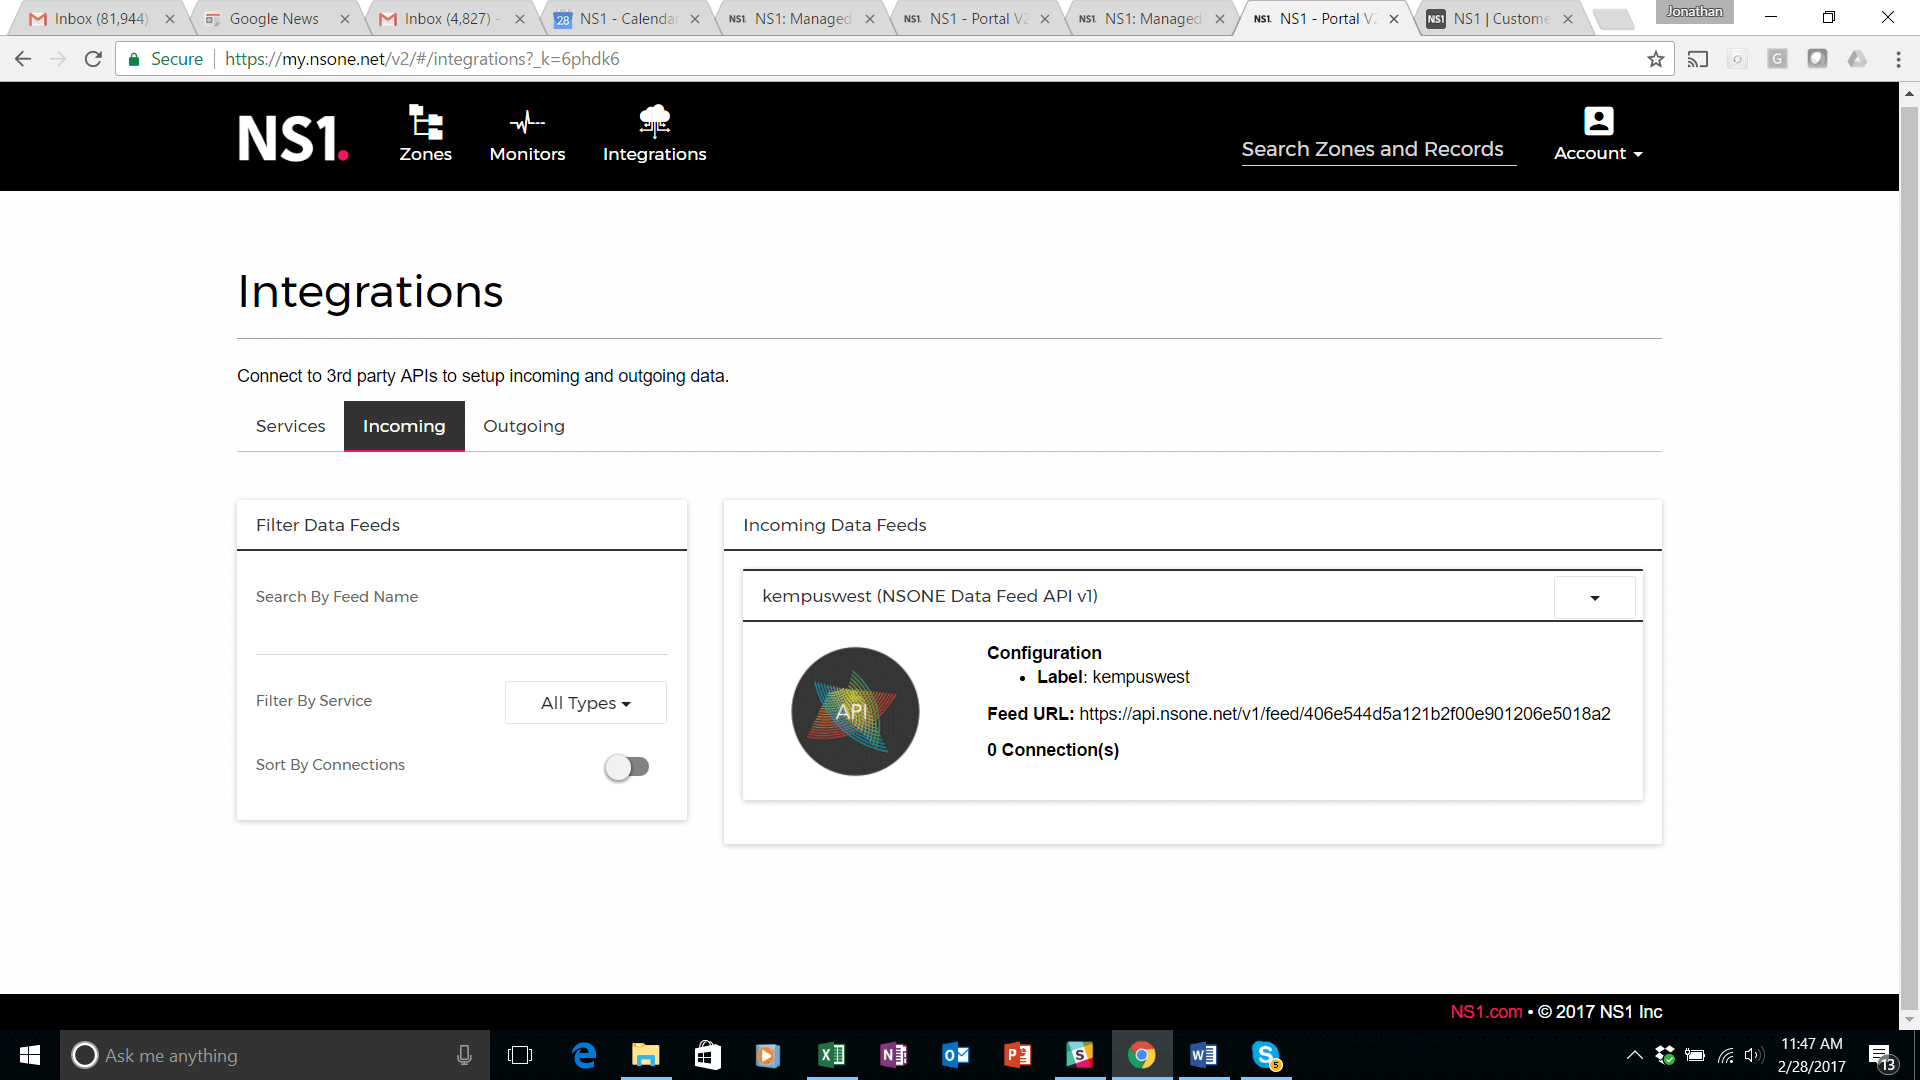Click the browser reload icon
Screen dimensions: 1920x1080
[93, 59]
